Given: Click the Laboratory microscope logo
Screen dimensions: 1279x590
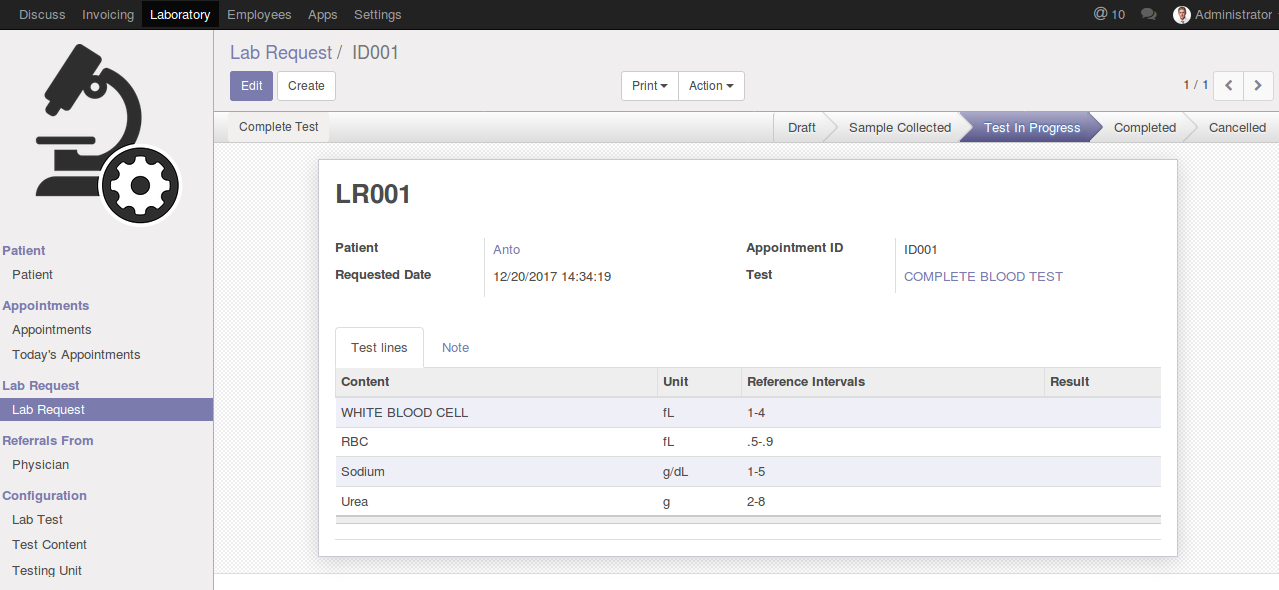Looking at the screenshot, I should pos(107,133).
